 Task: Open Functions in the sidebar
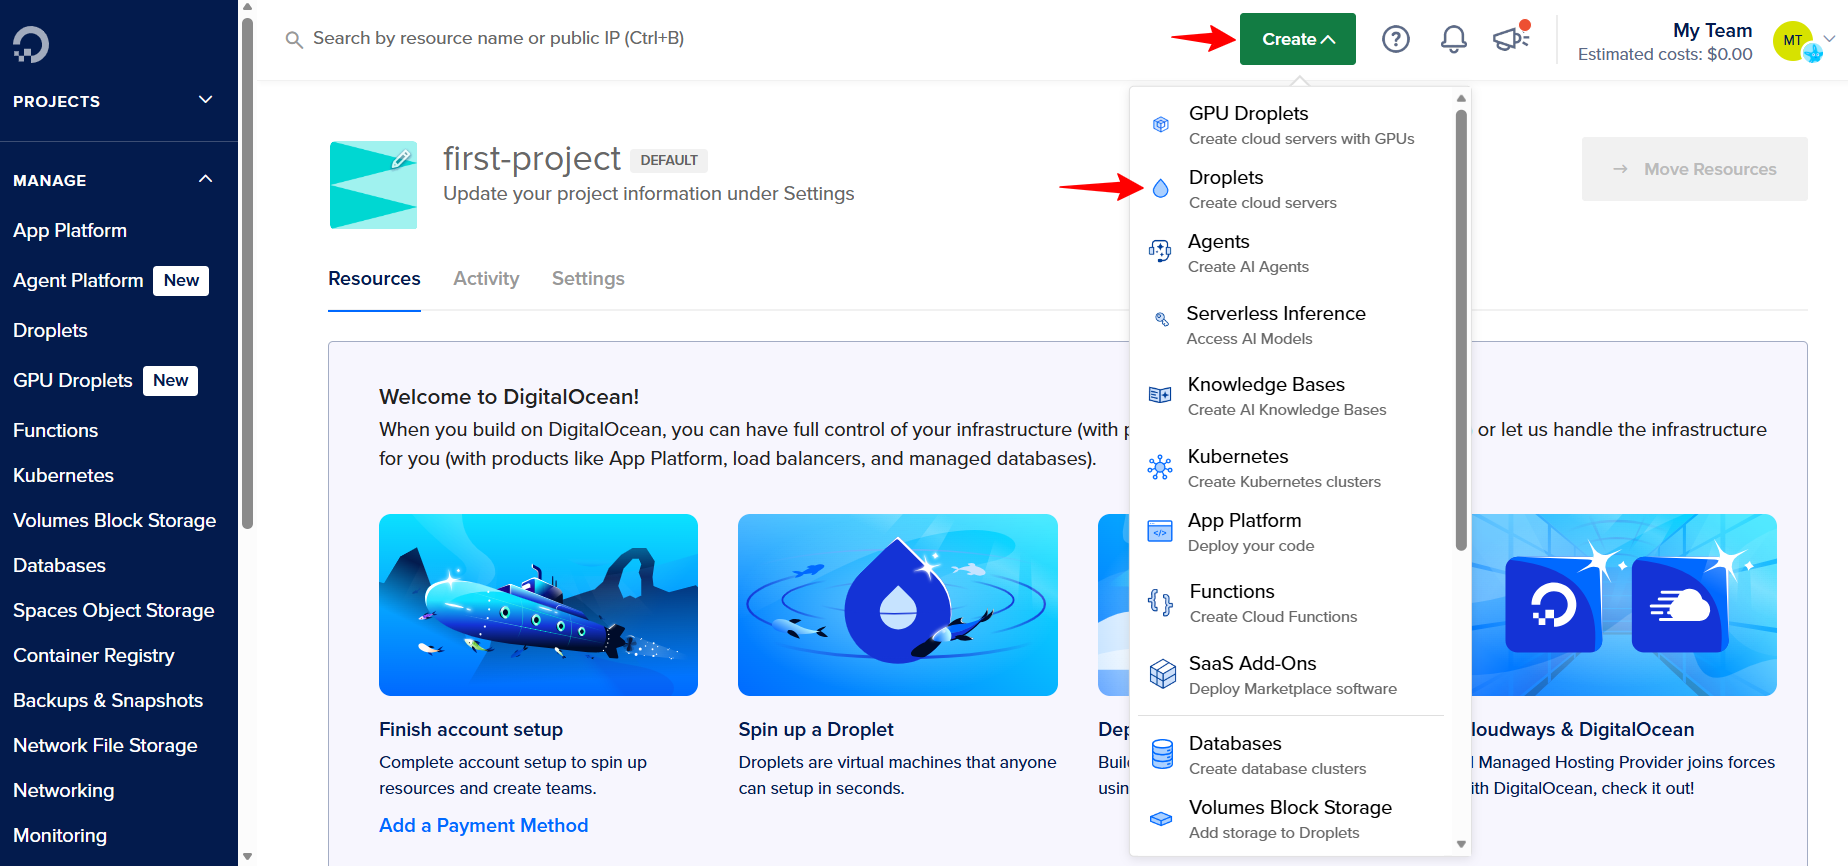point(55,430)
